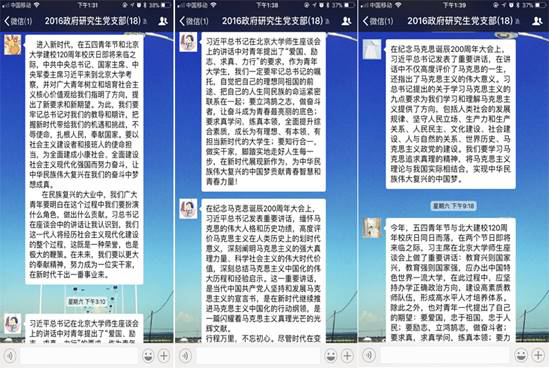Click the message text field in left chat
549x368 pixels.
(79, 356)
